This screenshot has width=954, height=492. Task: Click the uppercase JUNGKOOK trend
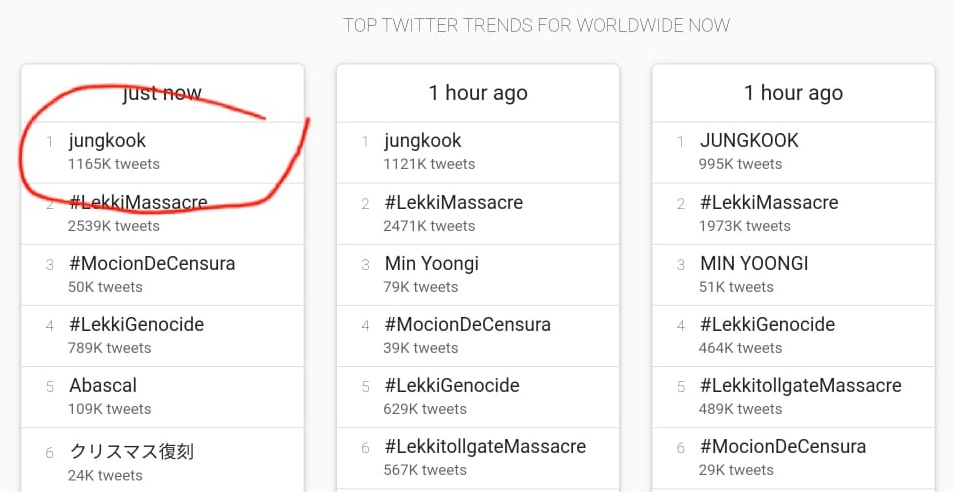point(749,141)
